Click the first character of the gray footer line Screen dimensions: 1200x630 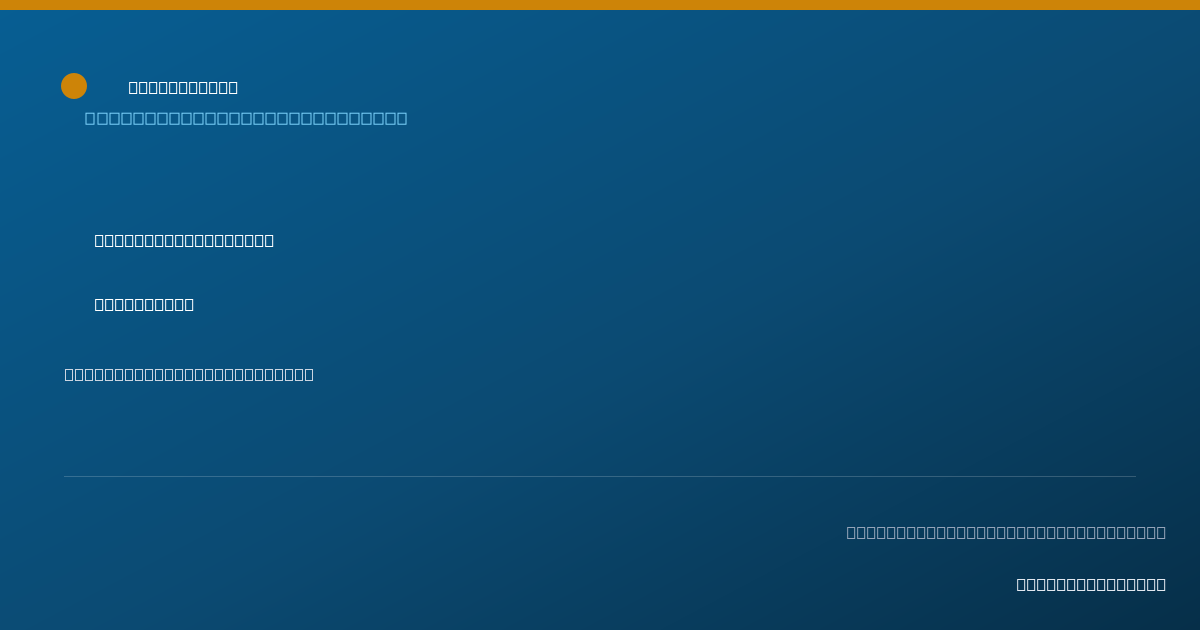(x=852, y=532)
